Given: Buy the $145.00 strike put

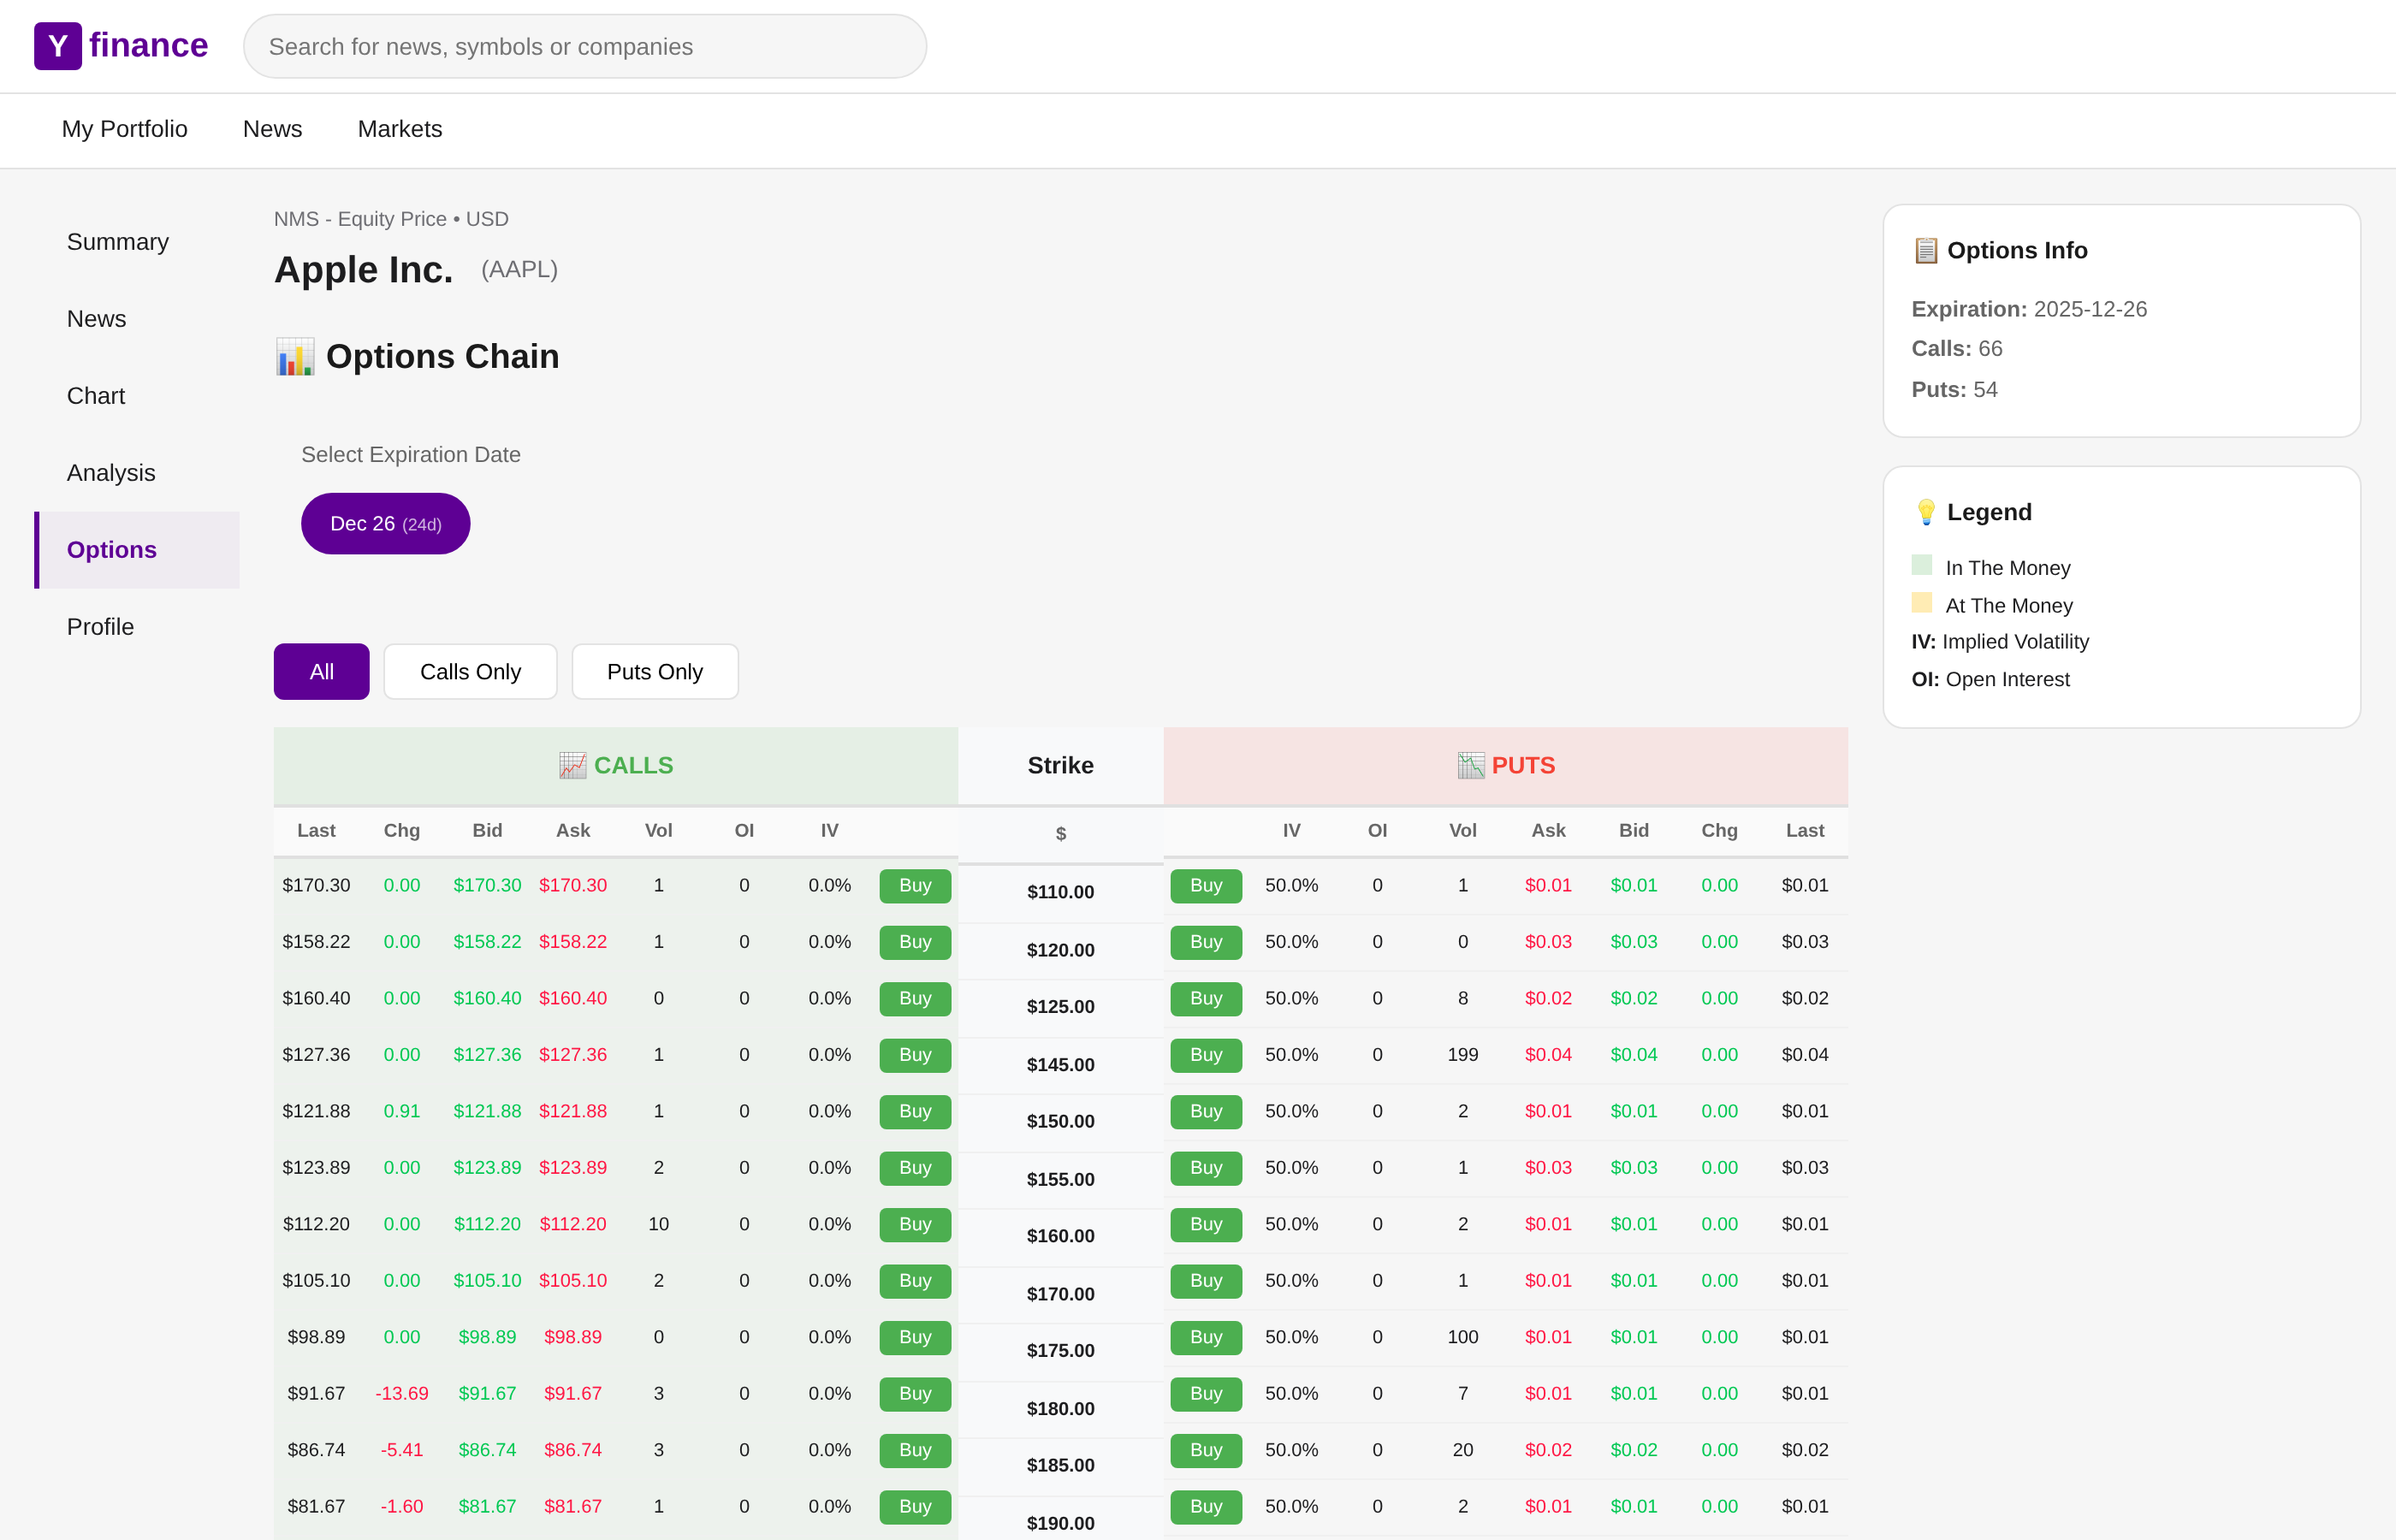Looking at the screenshot, I should tap(1206, 1055).
